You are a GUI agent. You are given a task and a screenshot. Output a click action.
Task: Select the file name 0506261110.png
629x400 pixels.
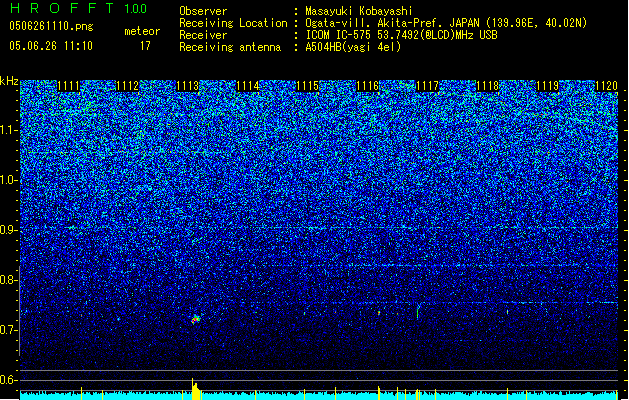click(x=51, y=26)
